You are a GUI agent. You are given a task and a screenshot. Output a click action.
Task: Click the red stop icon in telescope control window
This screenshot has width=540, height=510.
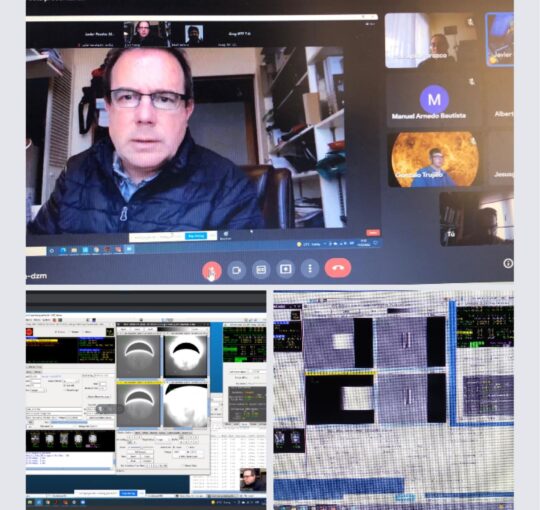(29, 332)
